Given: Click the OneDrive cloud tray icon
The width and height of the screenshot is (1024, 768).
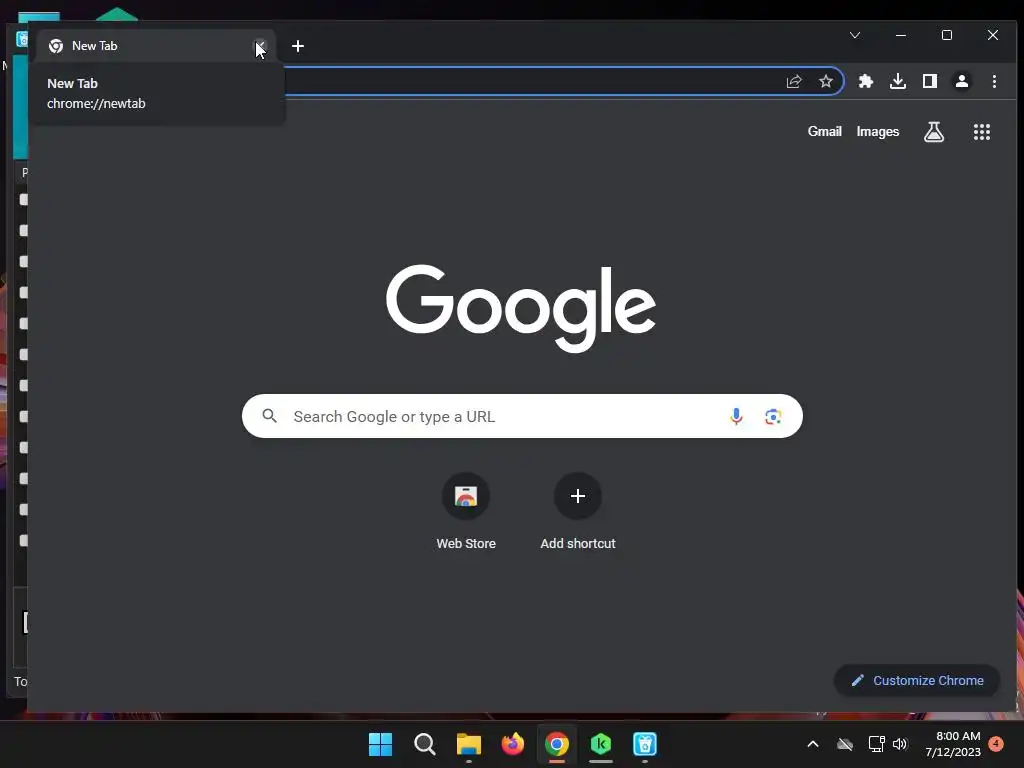Looking at the screenshot, I should click(845, 744).
